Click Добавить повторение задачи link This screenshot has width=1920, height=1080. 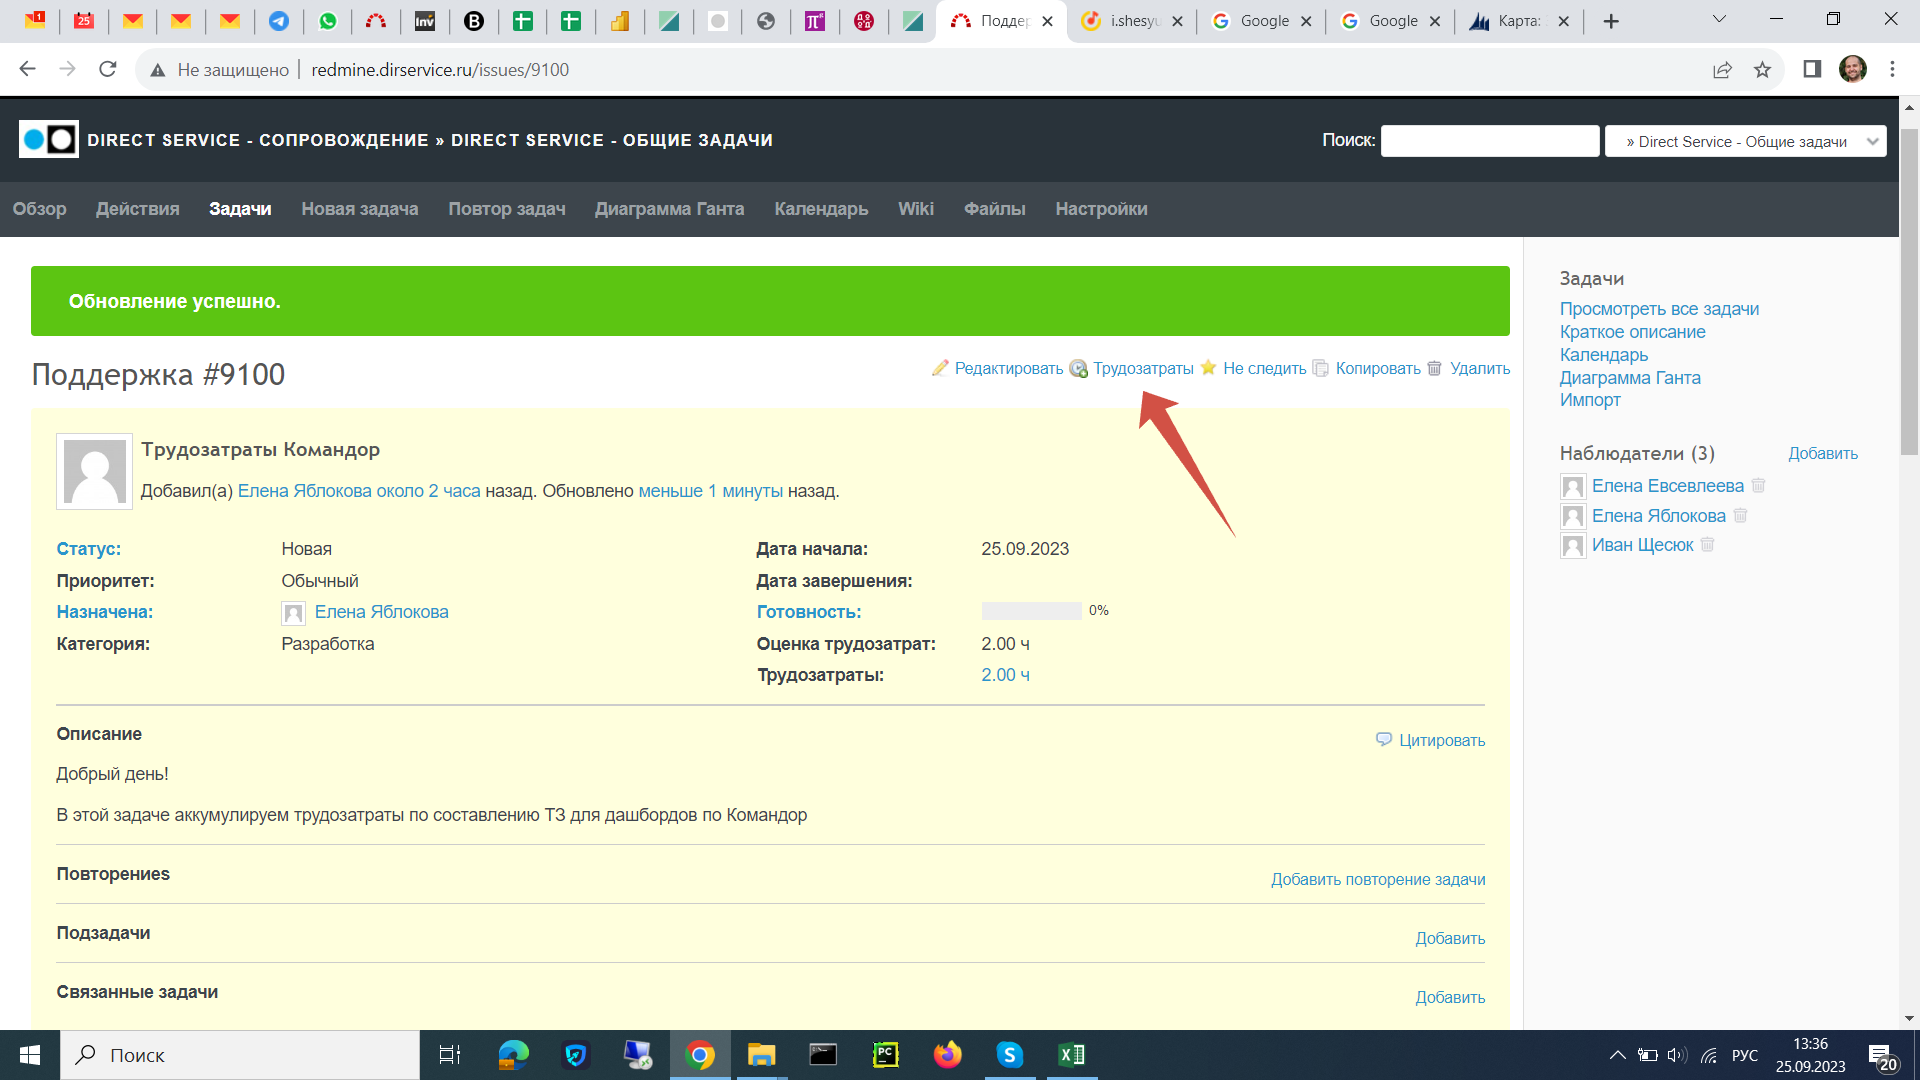pos(1377,879)
